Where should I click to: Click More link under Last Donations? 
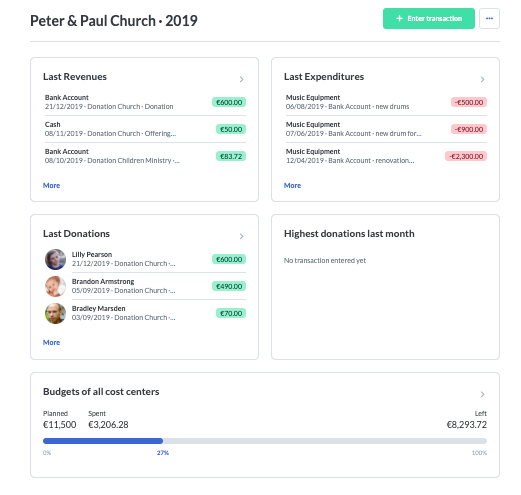(x=51, y=343)
